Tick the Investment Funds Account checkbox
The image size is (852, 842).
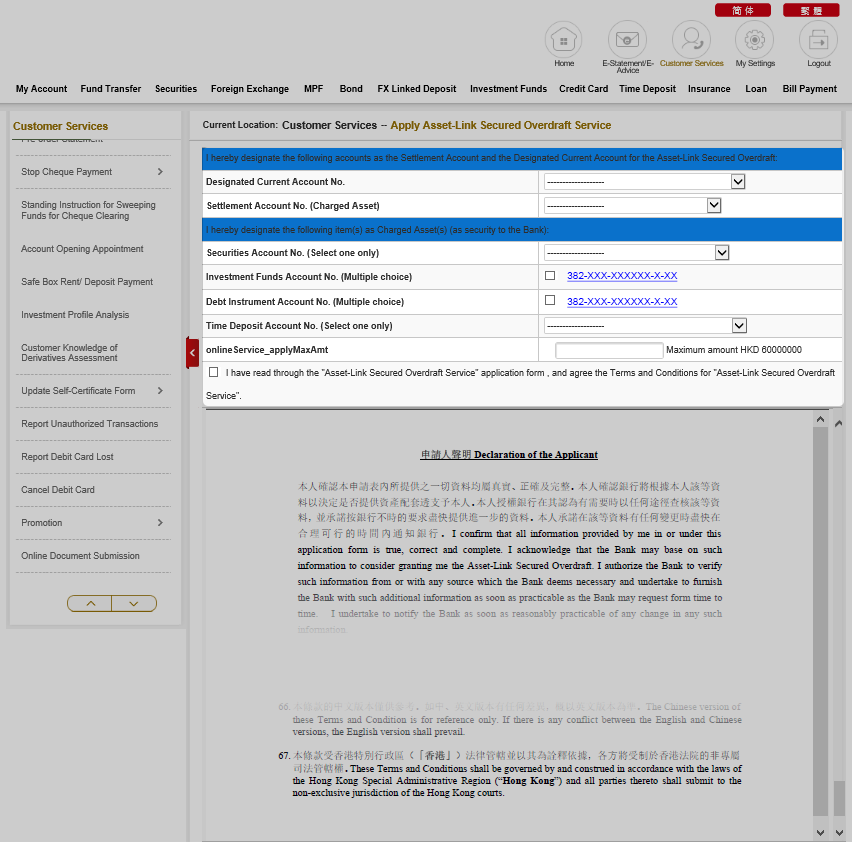(x=550, y=275)
